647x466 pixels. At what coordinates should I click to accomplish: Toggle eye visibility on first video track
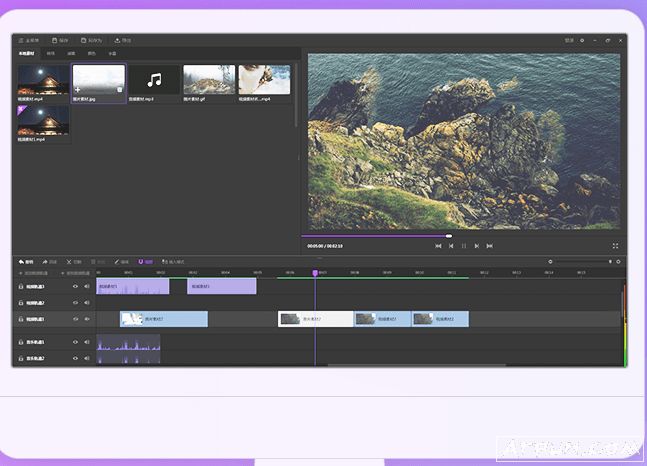[75, 287]
